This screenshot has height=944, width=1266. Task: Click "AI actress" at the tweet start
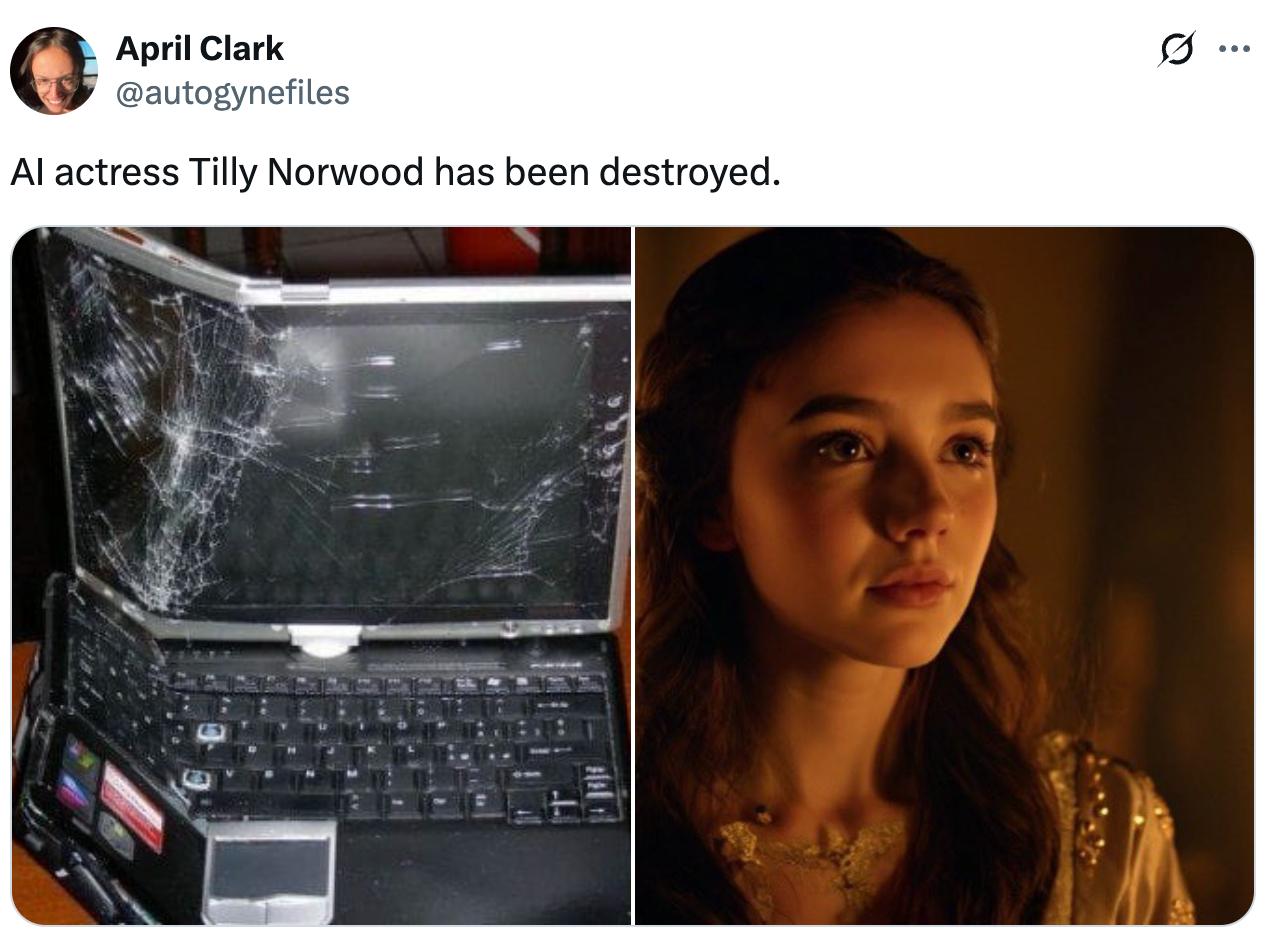tap(94, 172)
